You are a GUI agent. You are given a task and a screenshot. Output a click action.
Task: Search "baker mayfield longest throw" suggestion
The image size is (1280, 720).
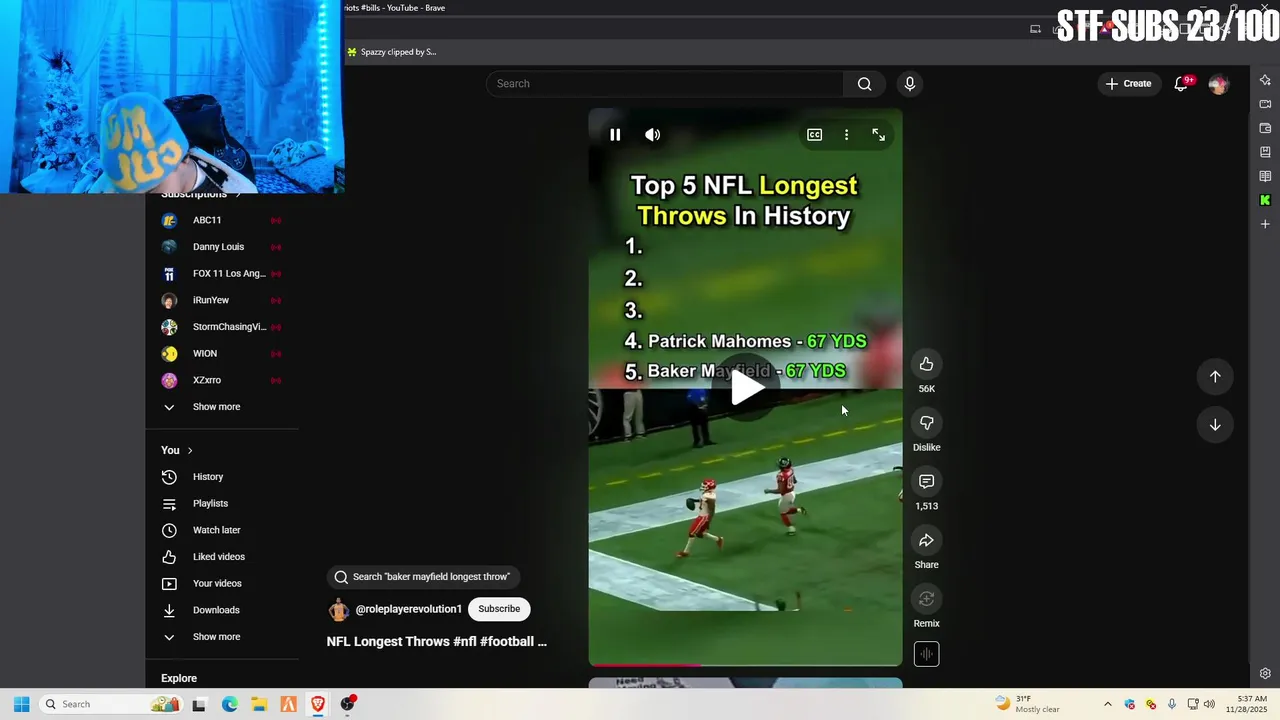click(x=422, y=577)
